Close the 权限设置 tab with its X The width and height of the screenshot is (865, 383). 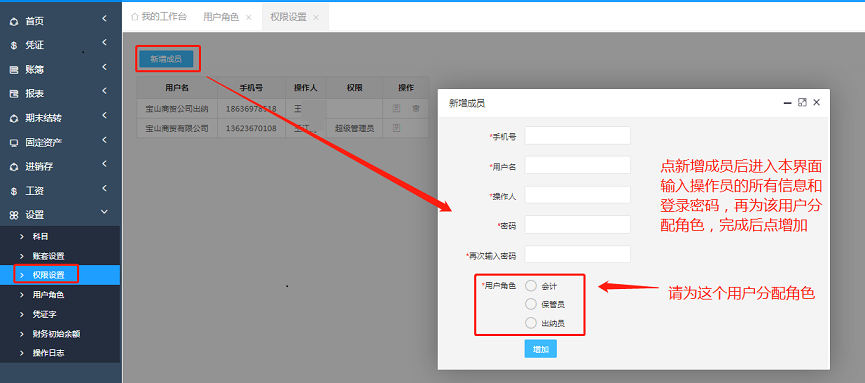[x=316, y=17]
